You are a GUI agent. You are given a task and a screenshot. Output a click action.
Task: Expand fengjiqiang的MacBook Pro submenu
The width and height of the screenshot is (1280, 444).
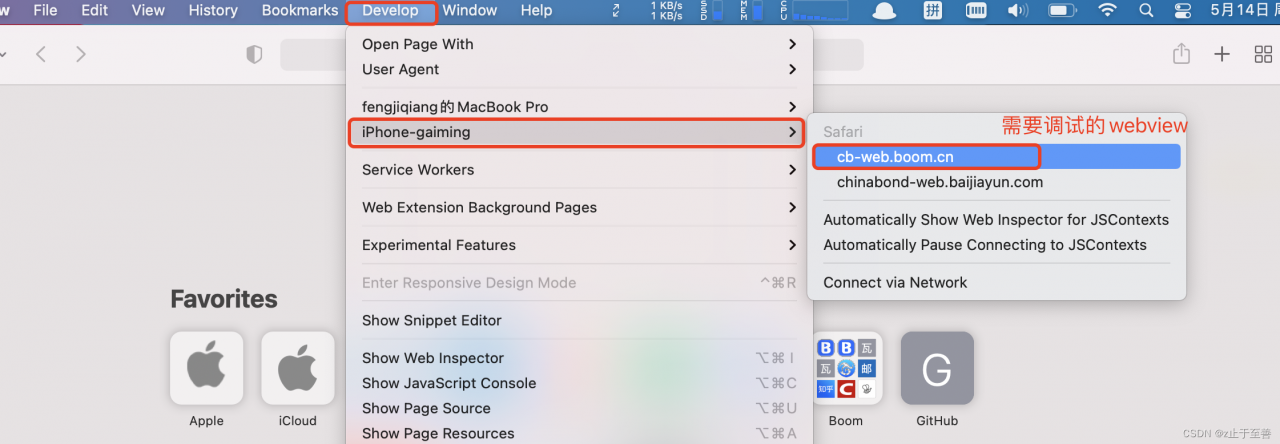(580, 107)
